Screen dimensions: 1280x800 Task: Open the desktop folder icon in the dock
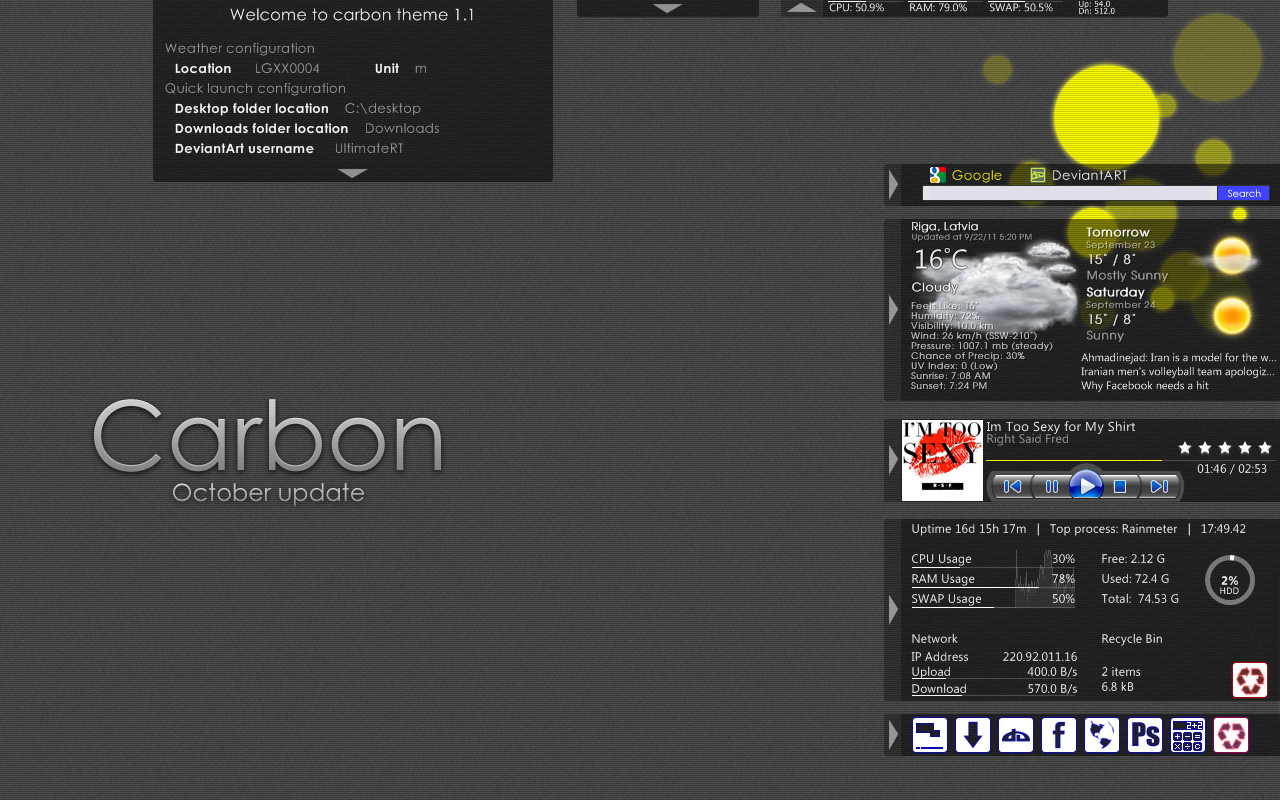(929, 735)
